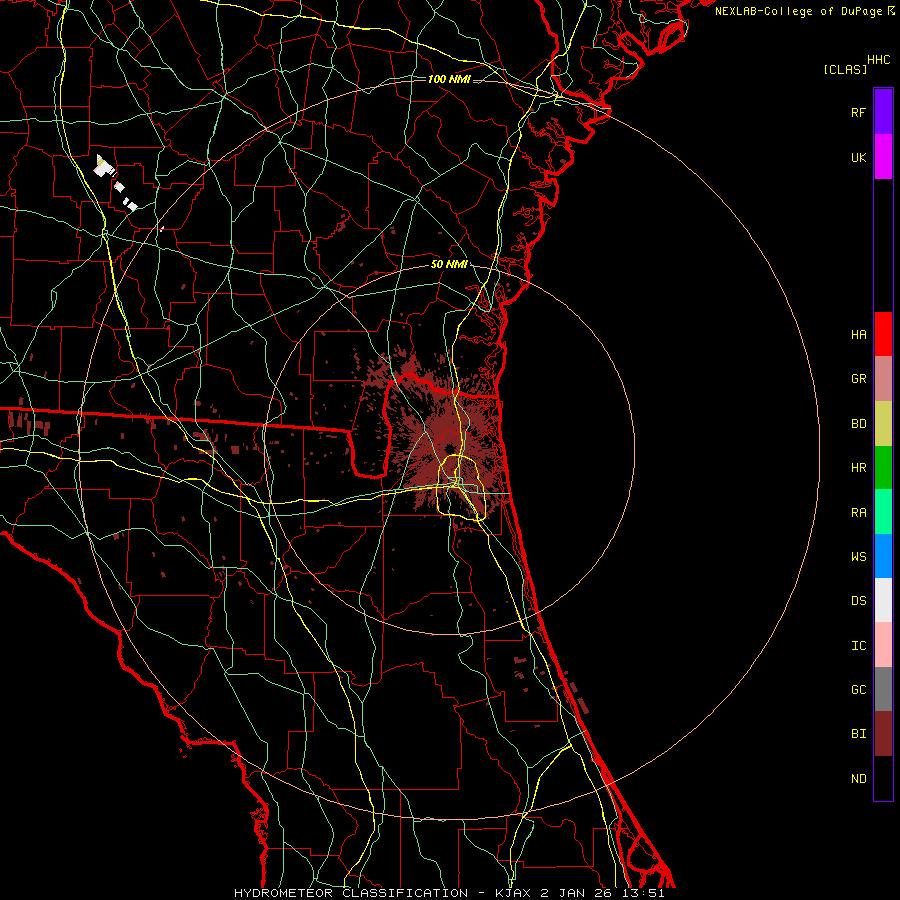Click the HA red legend swatch
The image size is (900, 900).
883,334
